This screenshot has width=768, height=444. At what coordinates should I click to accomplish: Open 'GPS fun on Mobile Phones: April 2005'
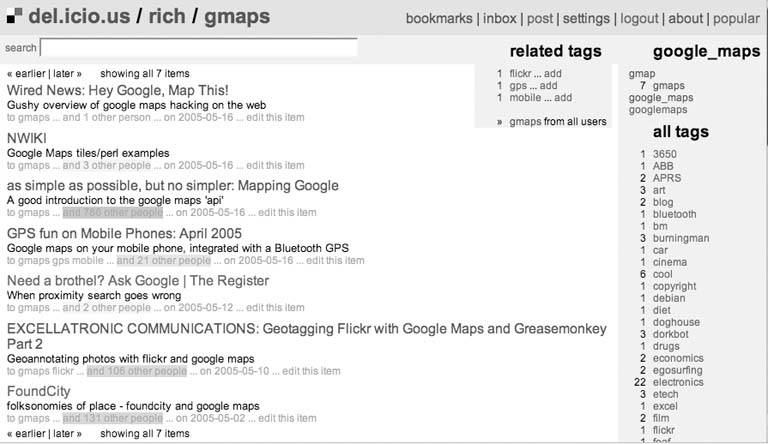click(x=124, y=233)
